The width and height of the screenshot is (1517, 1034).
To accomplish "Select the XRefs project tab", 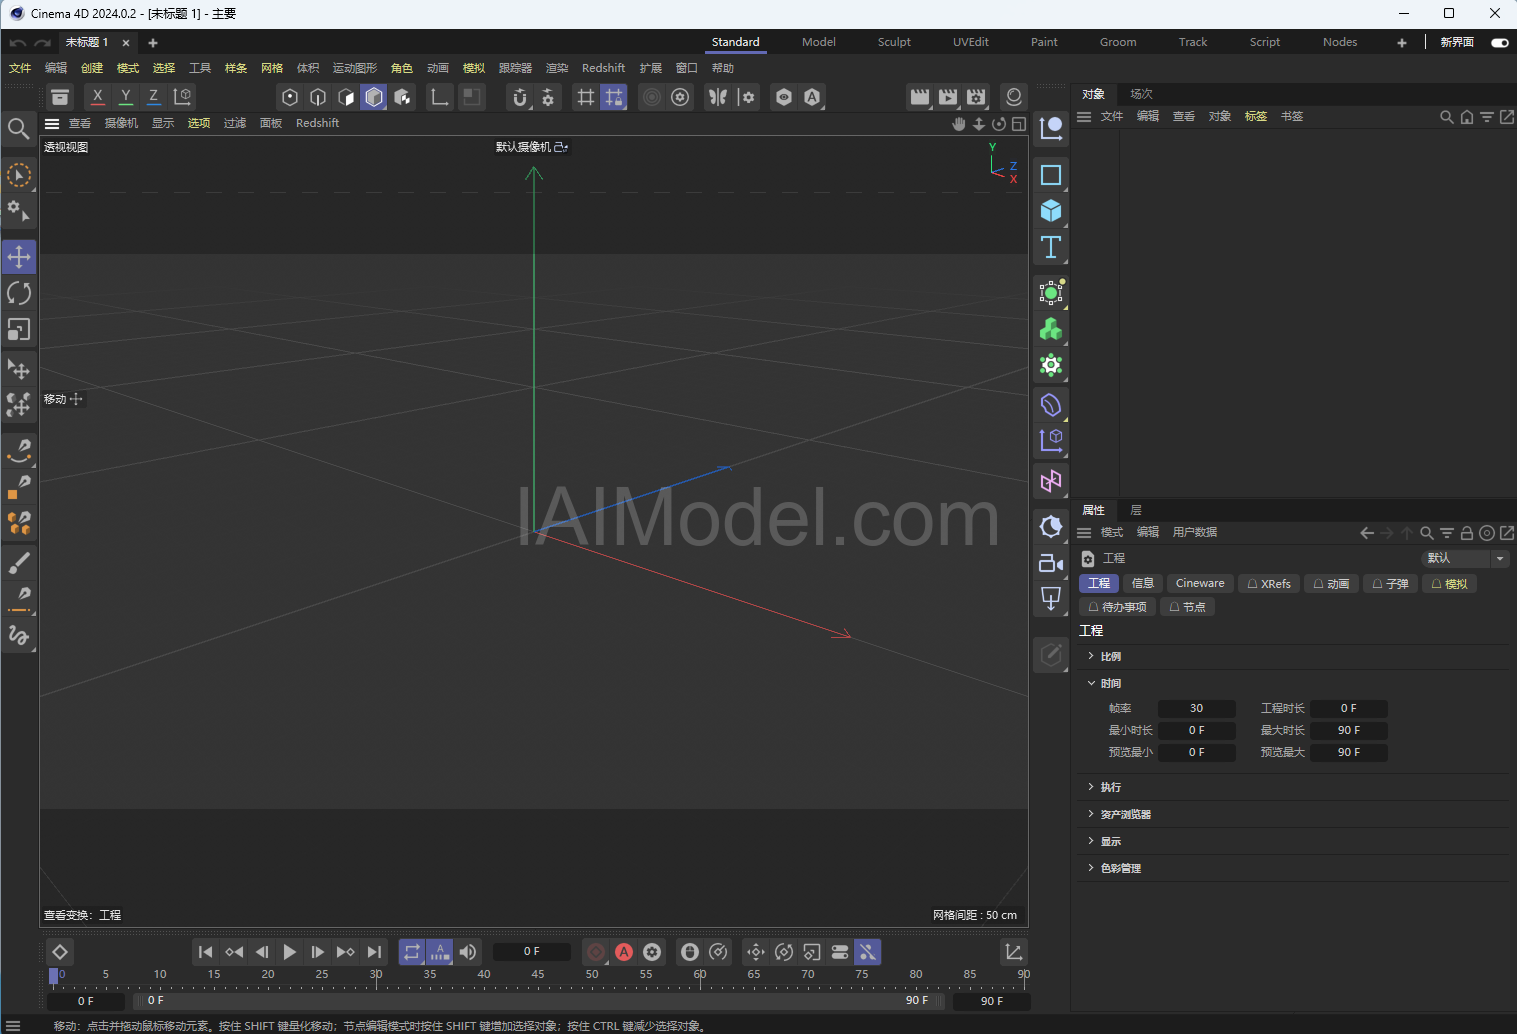I will (1269, 584).
